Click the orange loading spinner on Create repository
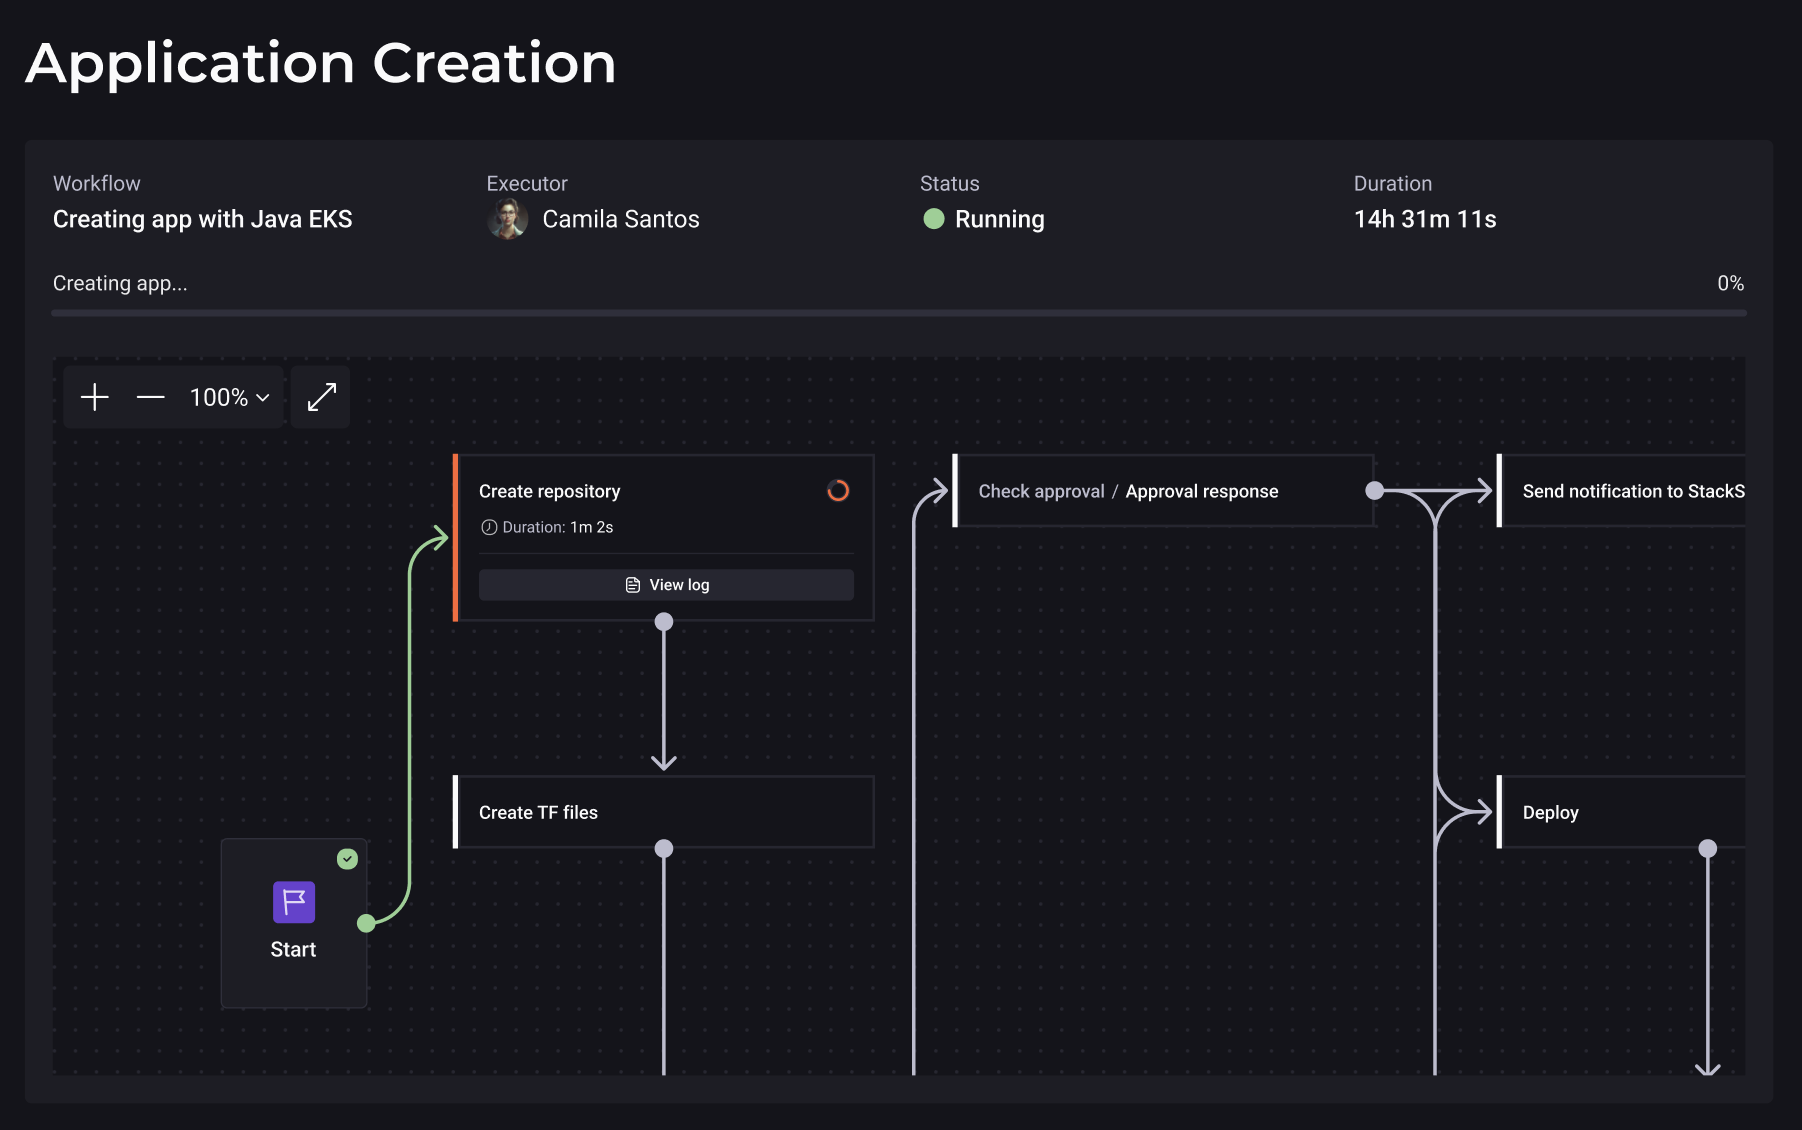The image size is (1802, 1130). click(838, 491)
